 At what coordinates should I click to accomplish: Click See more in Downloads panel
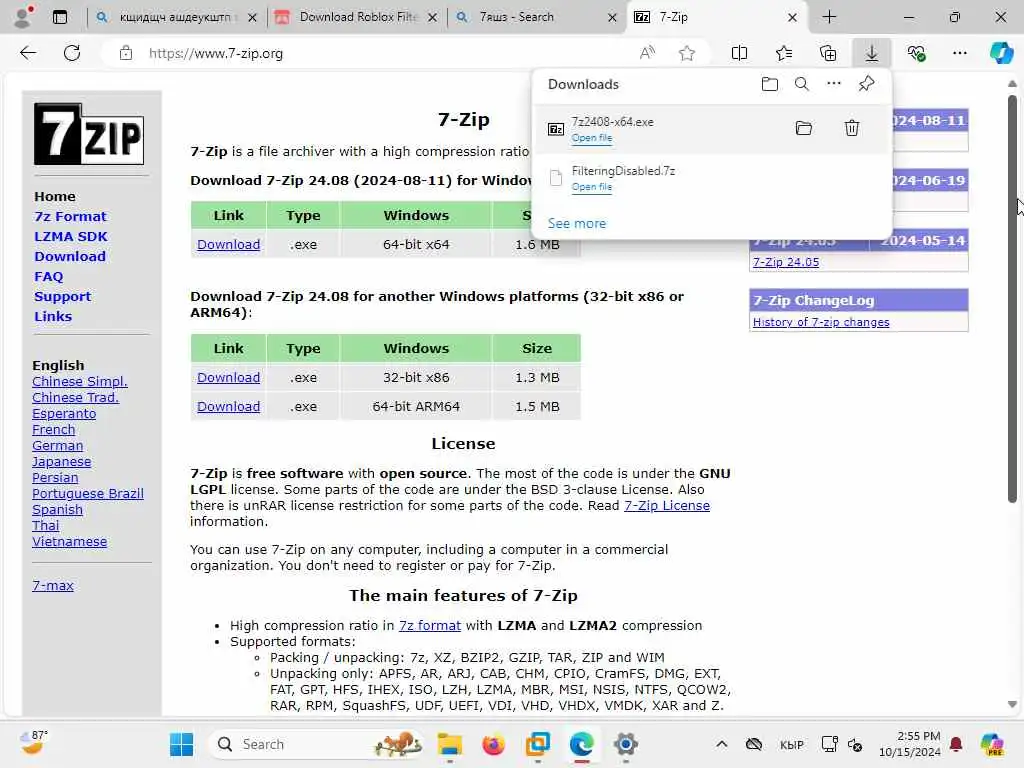click(x=577, y=223)
